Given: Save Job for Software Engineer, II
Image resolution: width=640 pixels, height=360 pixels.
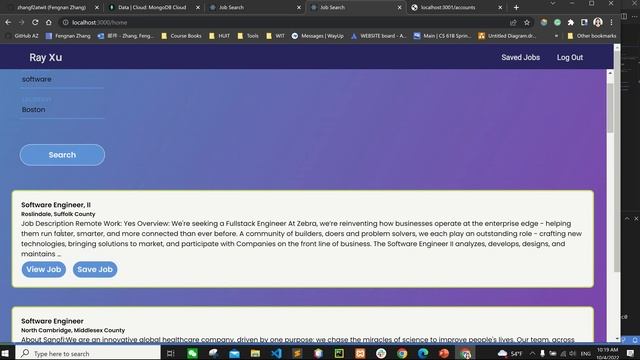Looking at the screenshot, I should click(95, 269).
